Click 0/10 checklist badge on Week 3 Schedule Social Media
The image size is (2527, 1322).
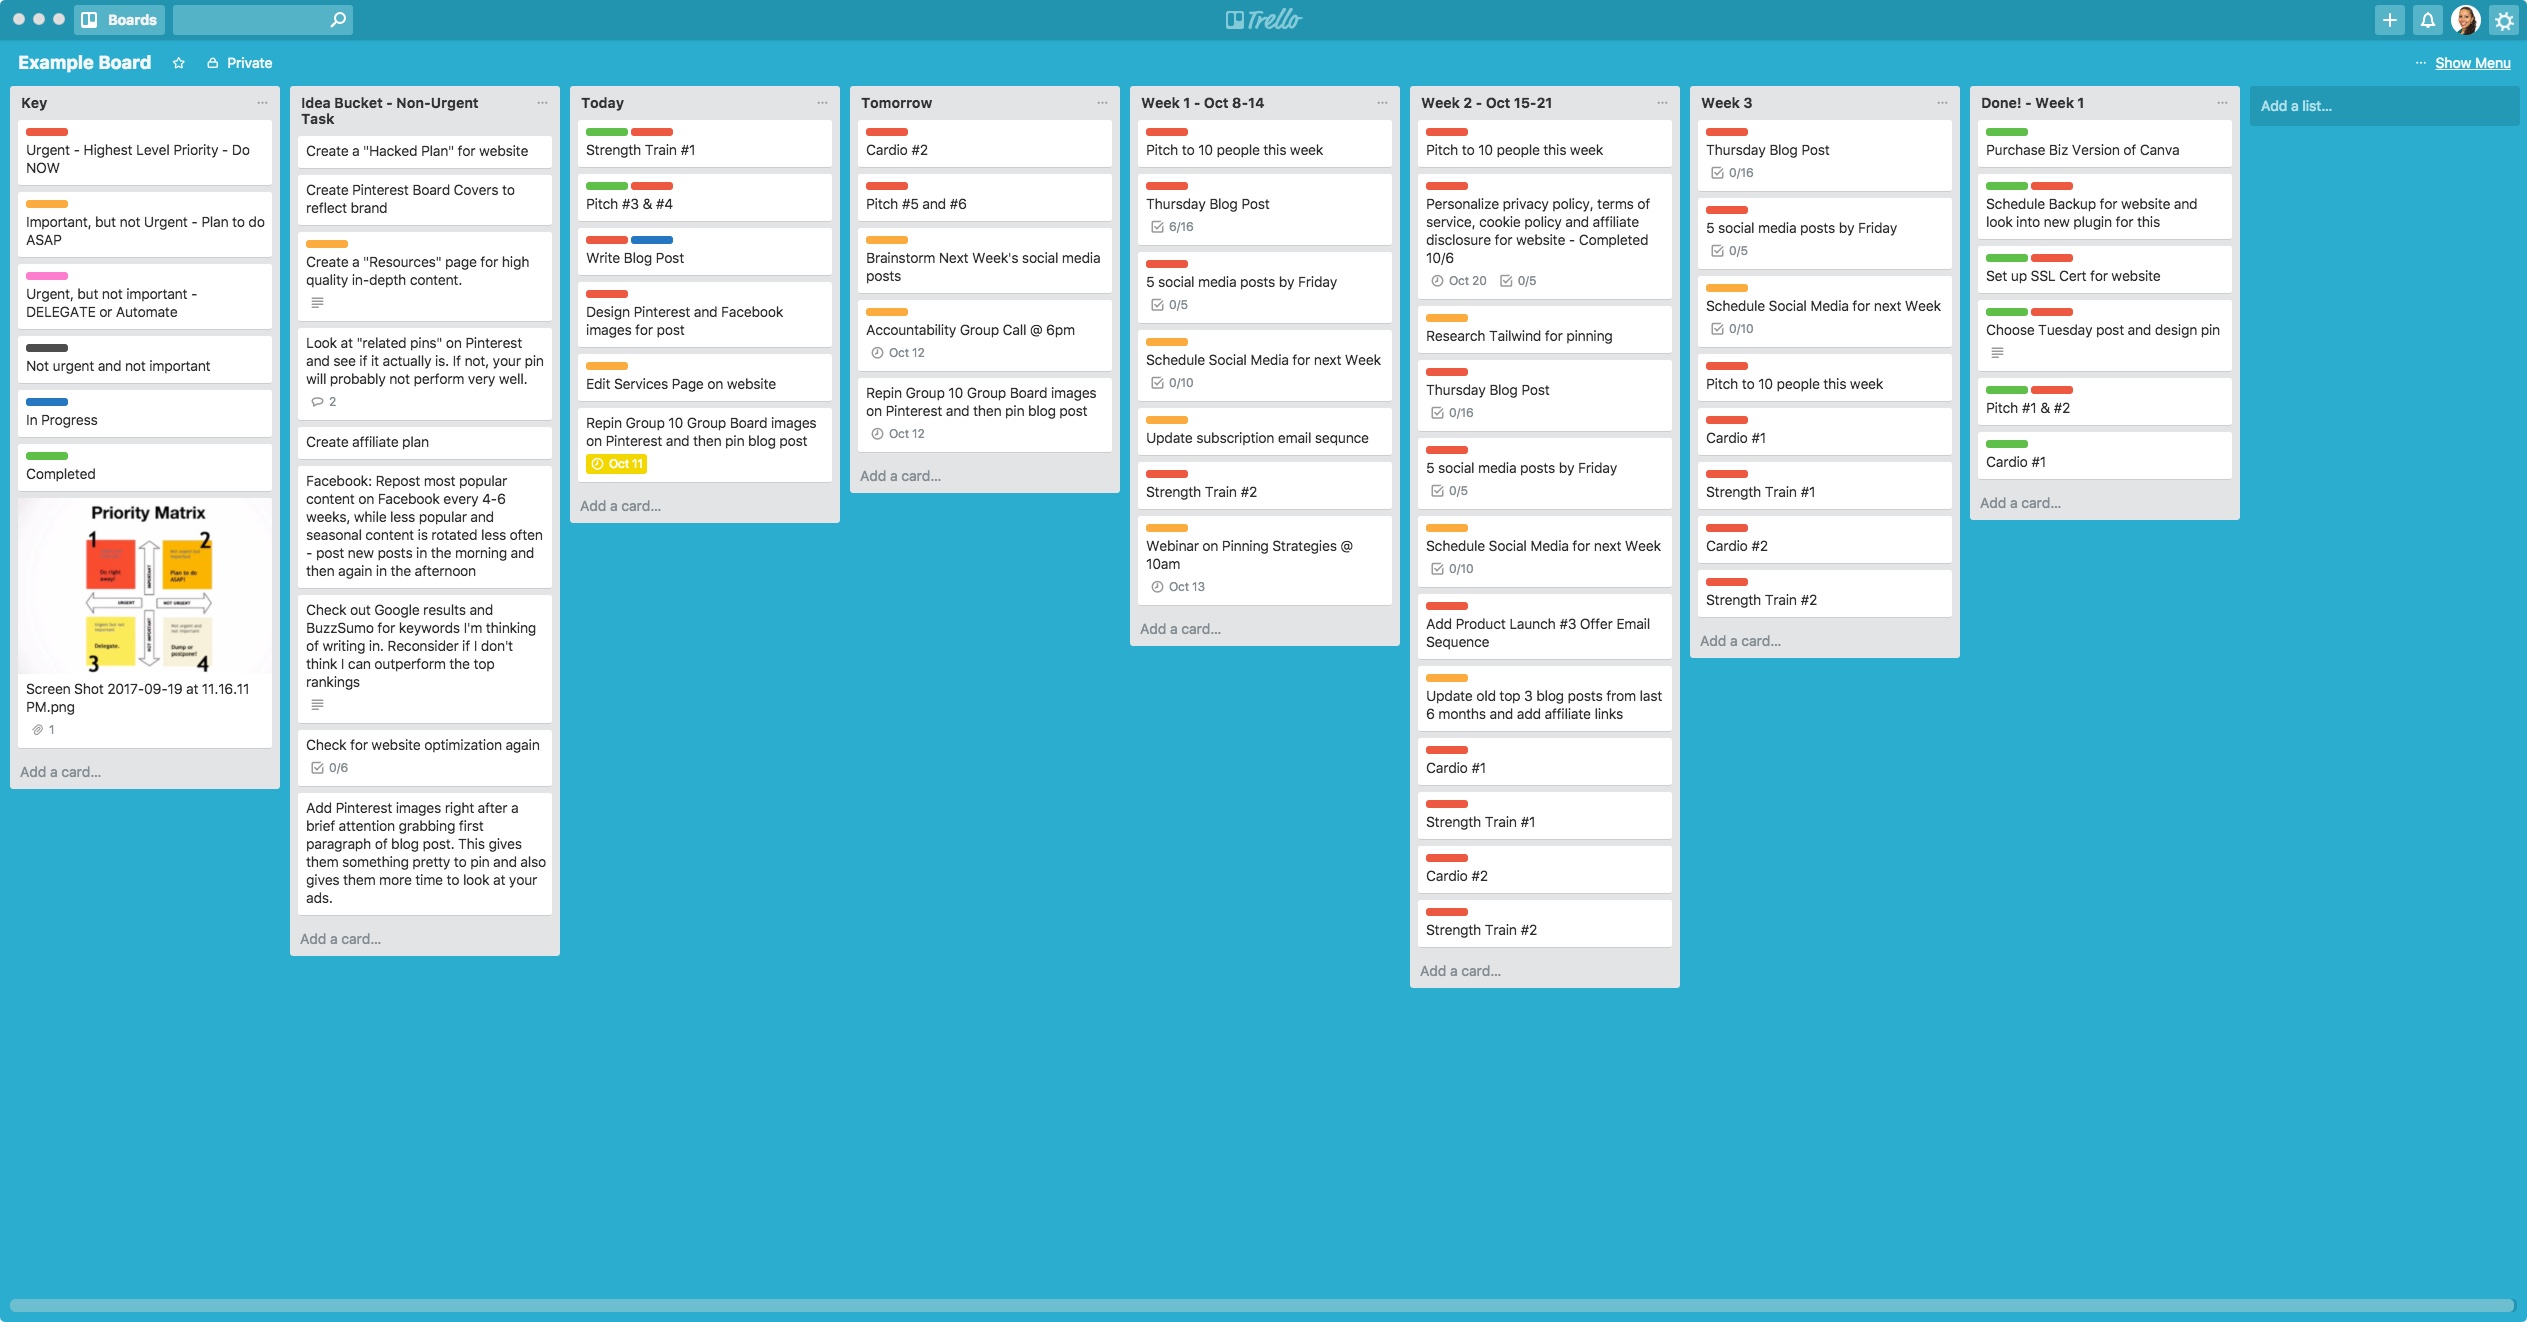click(1732, 329)
